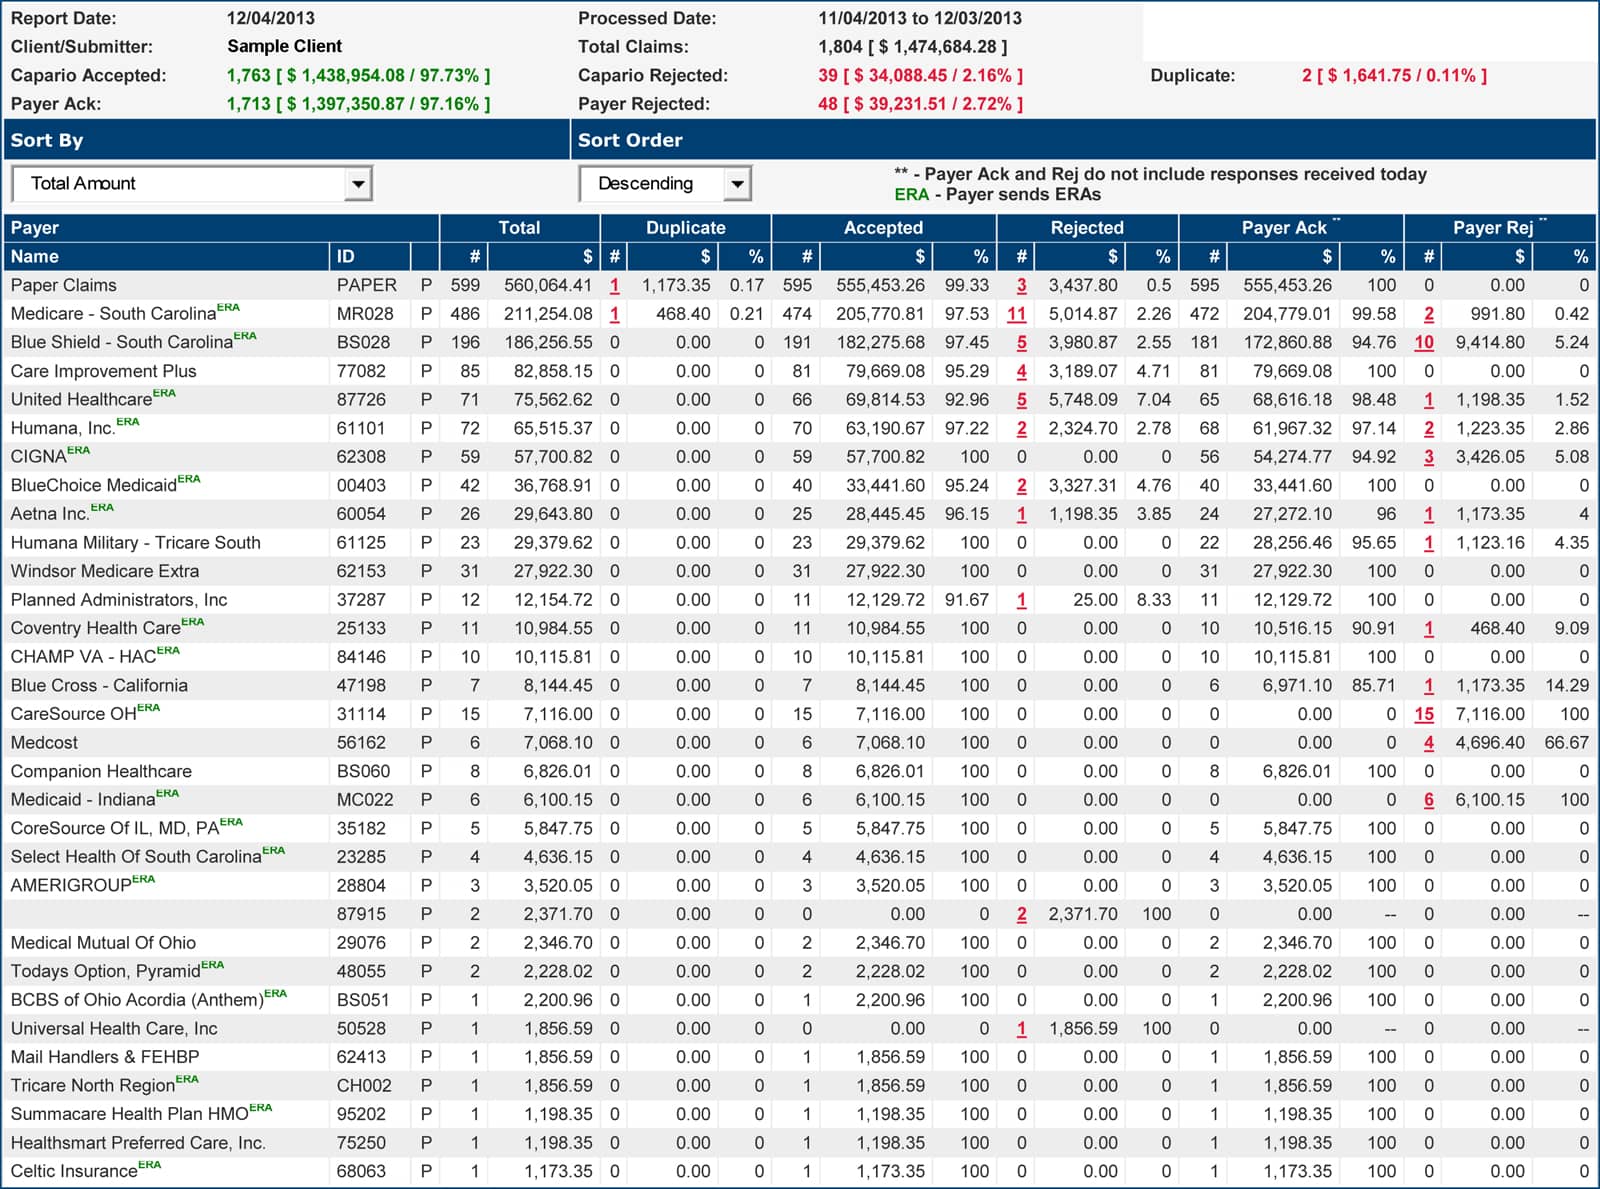Click Capario Rejected summary value 39
Screen dimensions: 1600x1189
pyautogui.click(x=920, y=75)
